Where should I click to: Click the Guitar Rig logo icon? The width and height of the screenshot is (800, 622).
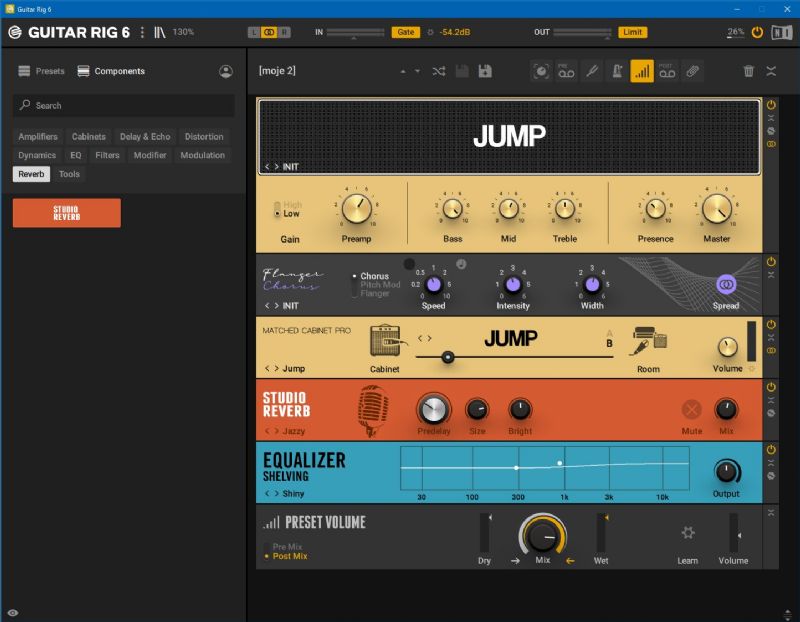click(15, 32)
